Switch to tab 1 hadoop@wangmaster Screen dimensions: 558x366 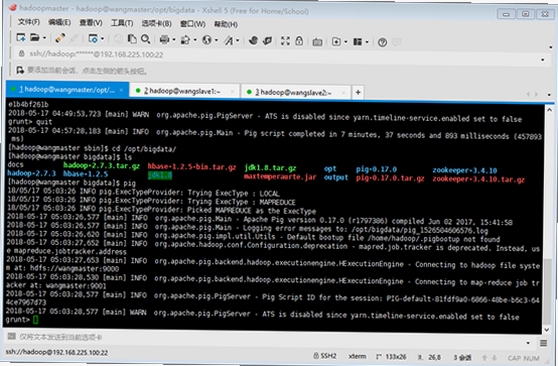pyautogui.click(x=67, y=90)
